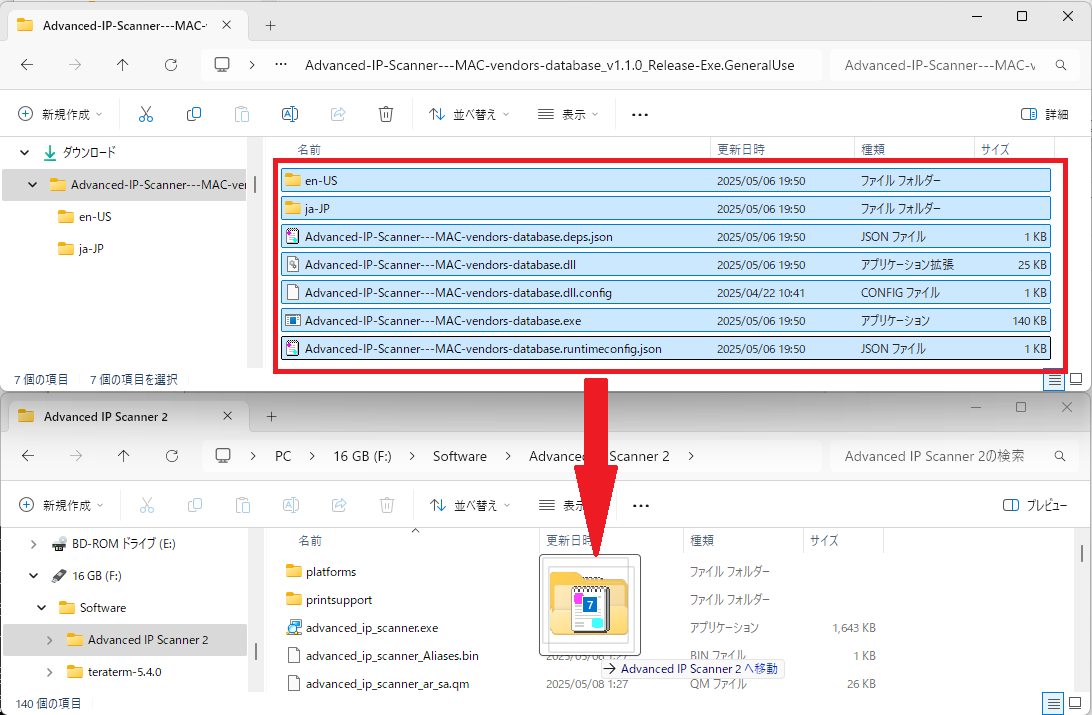Open 表示 view dropdown in top window

pyautogui.click(x=568, y=114)
